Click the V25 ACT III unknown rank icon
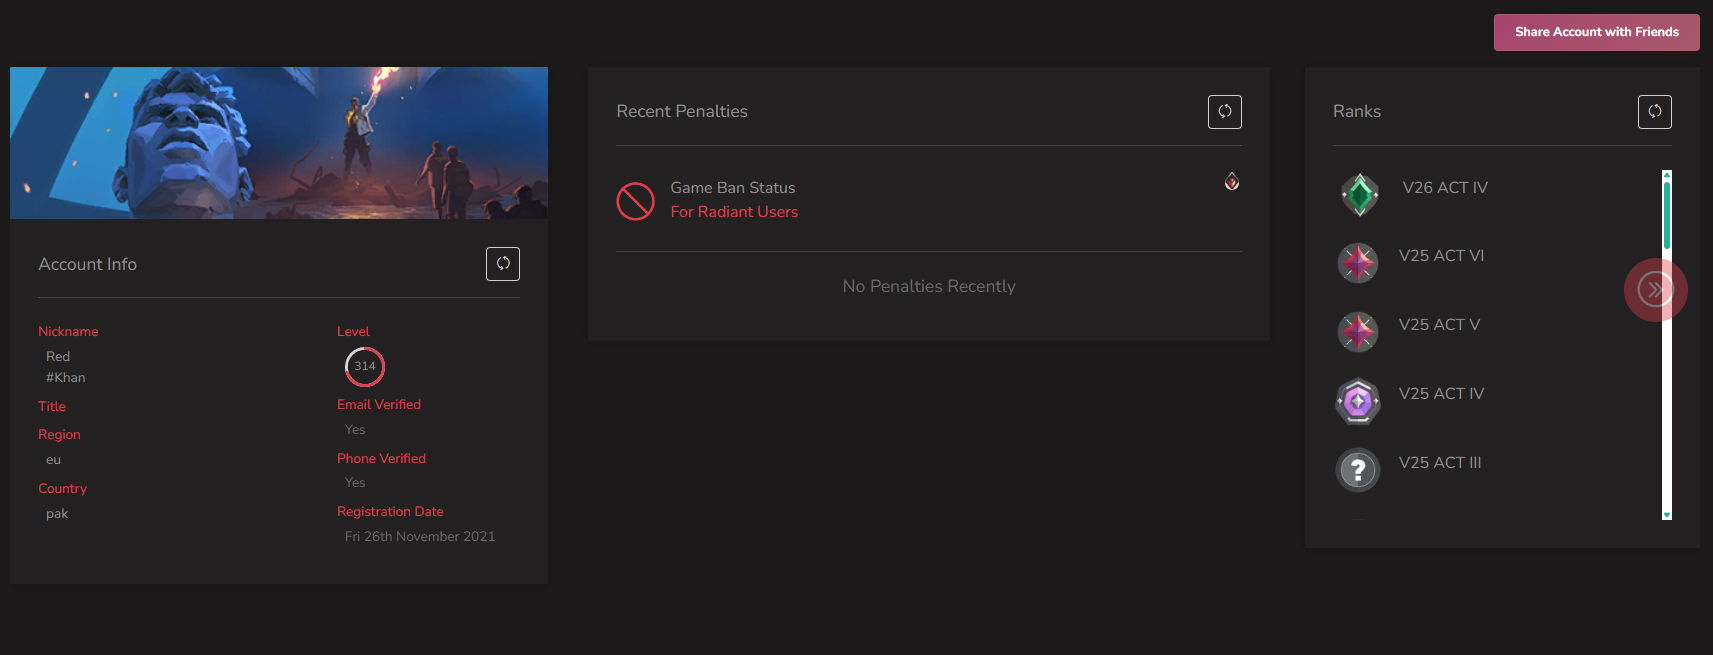 coord(1358,470)
